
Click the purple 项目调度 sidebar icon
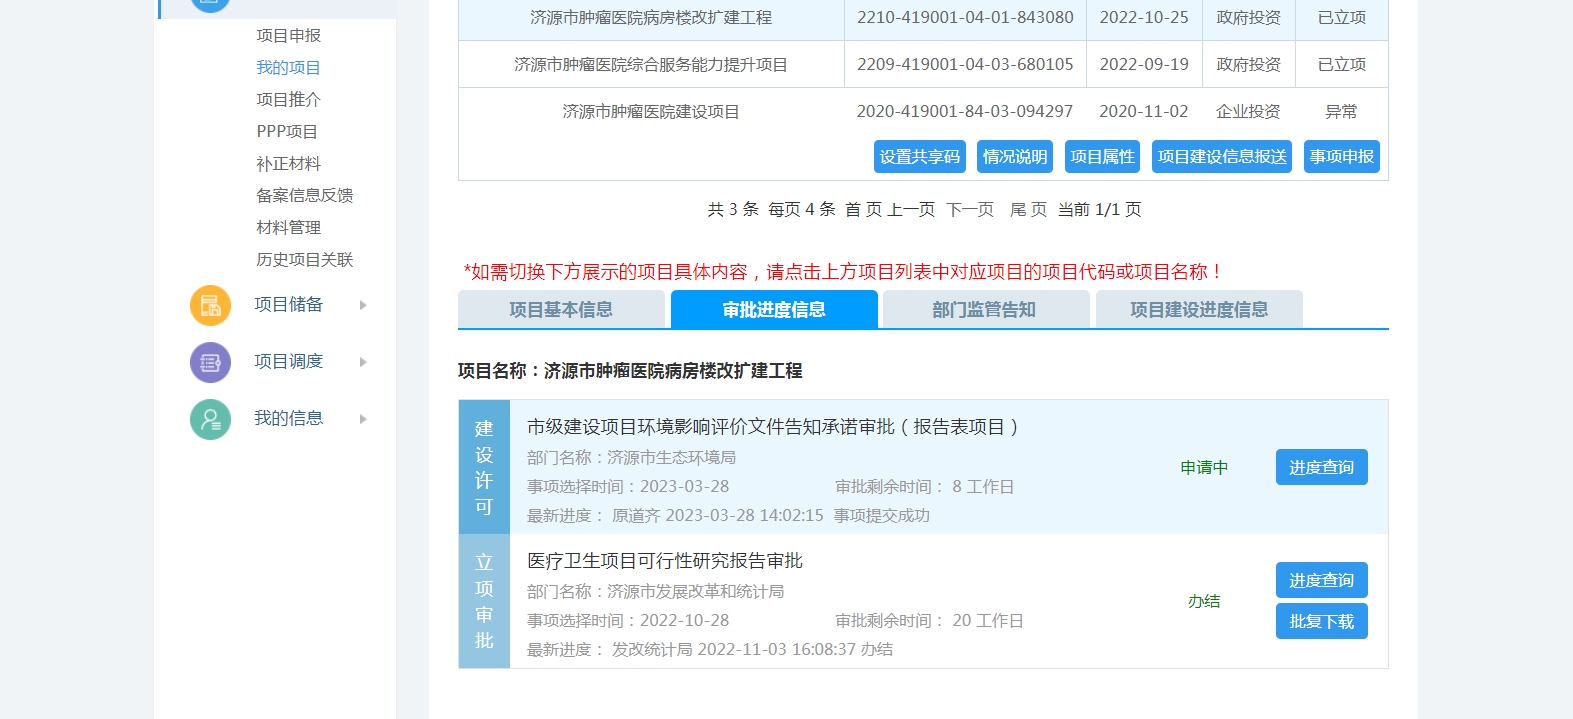tap(210, 362)
